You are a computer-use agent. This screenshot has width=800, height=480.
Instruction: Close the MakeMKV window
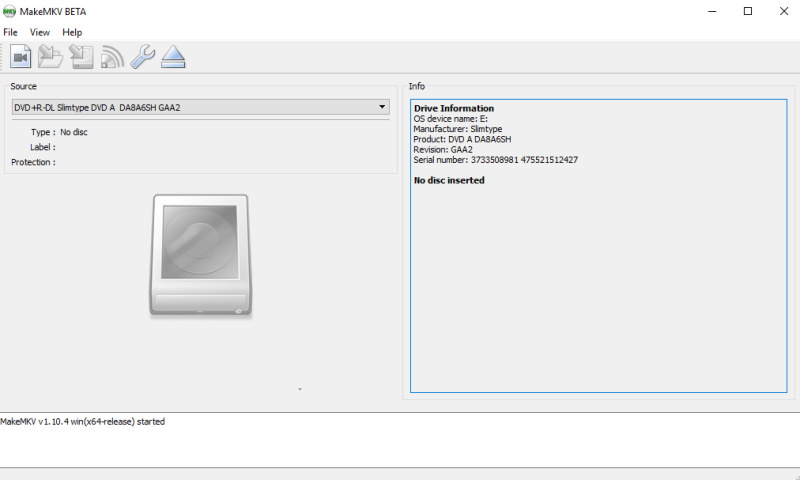pyautogui.click(x=784, y=11)
